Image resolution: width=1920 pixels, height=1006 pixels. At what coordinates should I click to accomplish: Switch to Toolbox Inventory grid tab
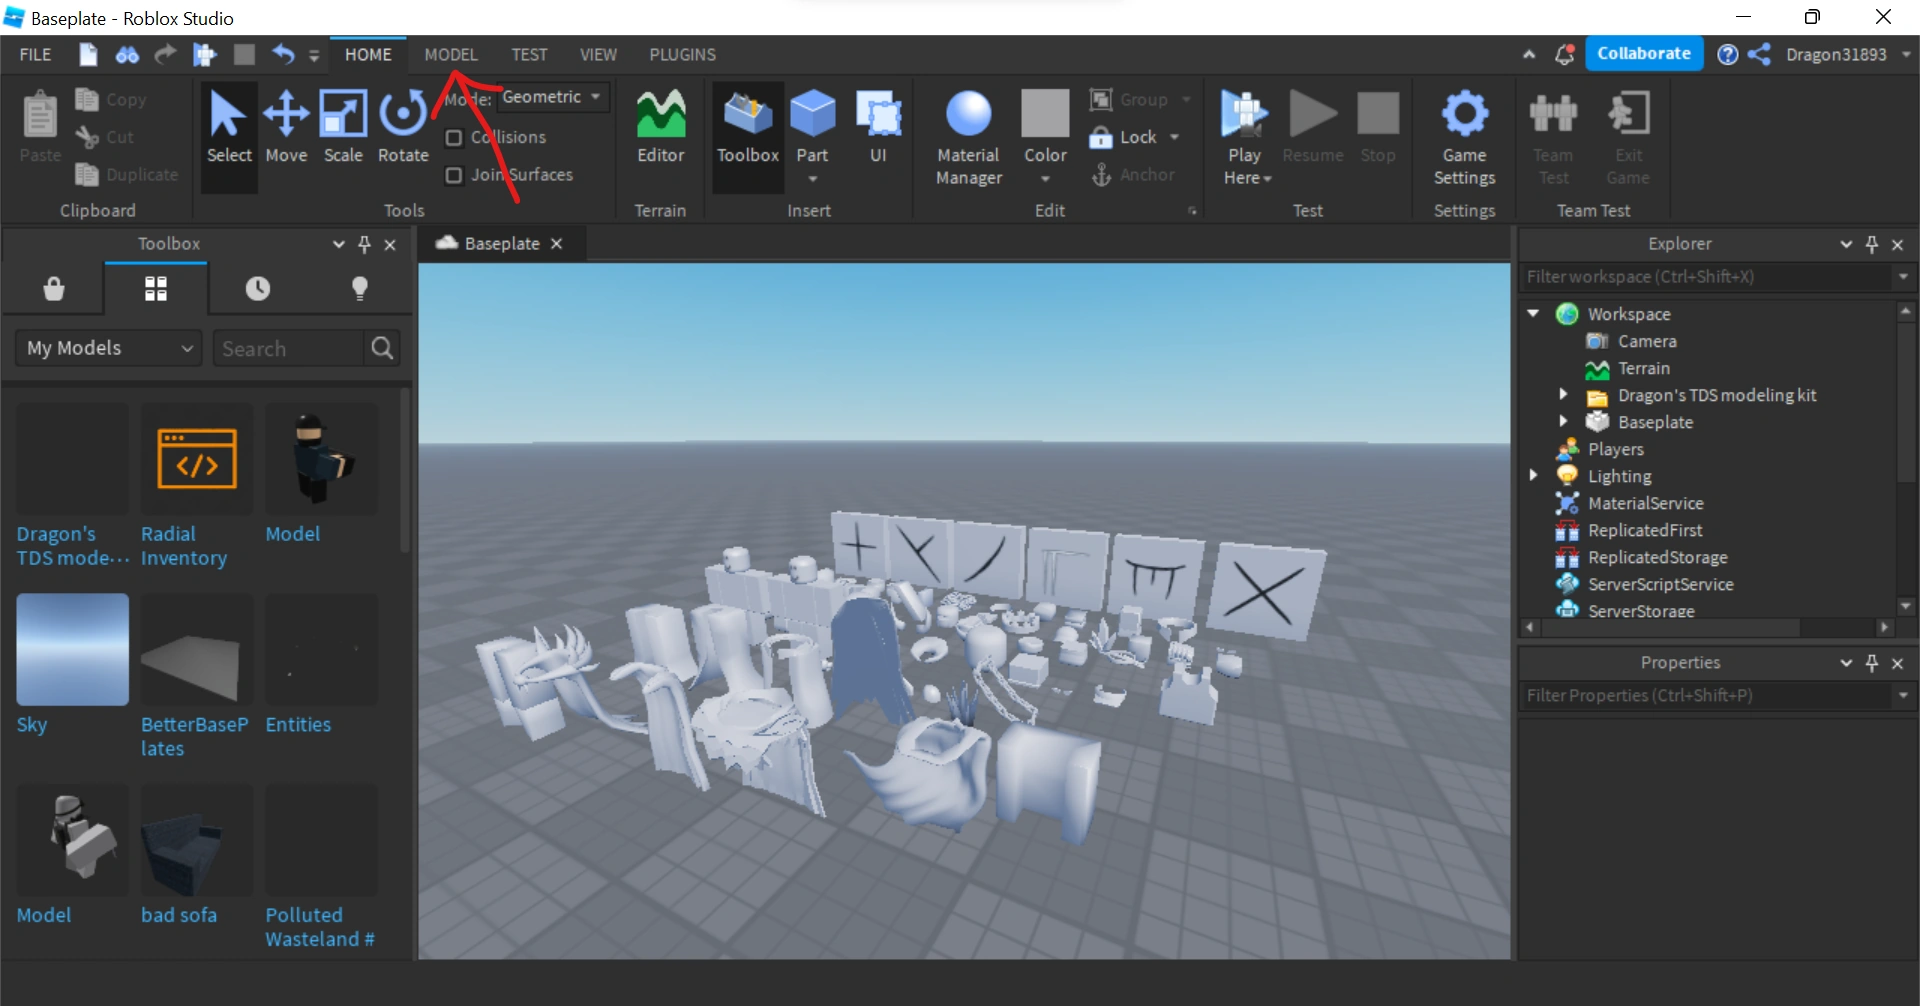(x=156, y=289)
